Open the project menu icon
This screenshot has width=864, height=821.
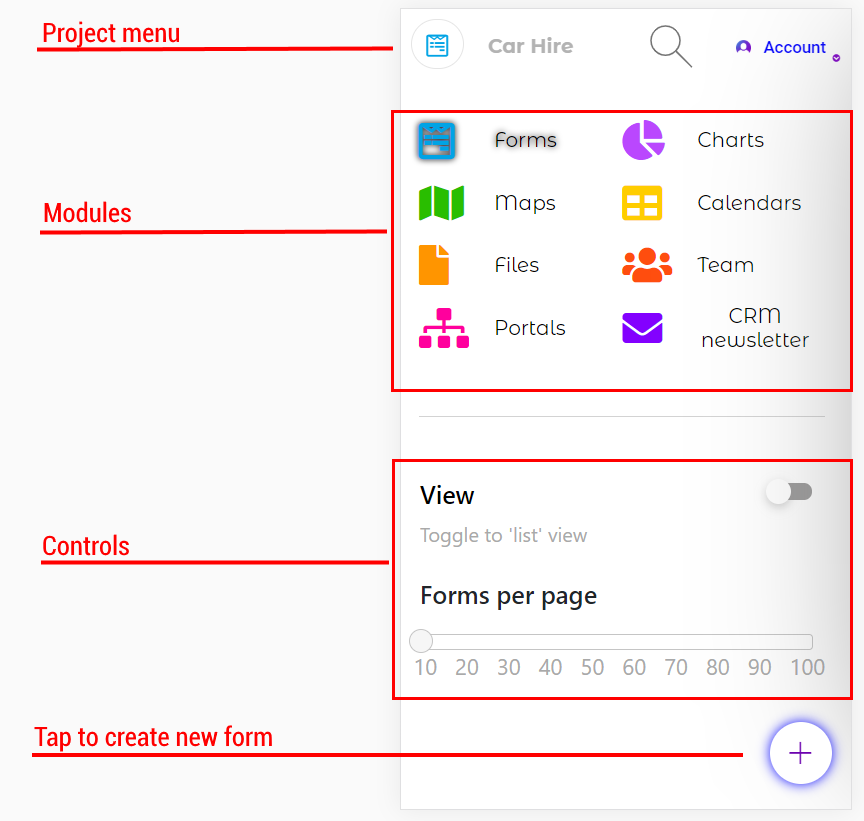pos(438,45)
